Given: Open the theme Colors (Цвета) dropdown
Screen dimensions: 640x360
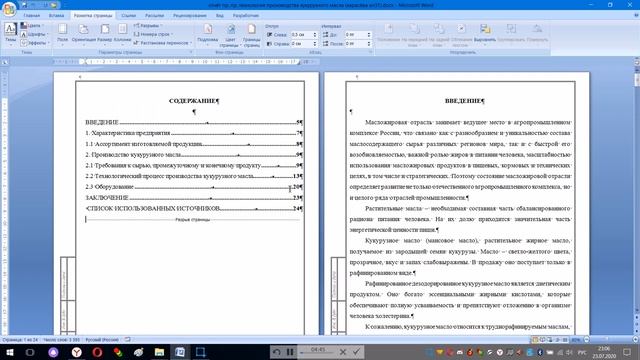Looking at the screenshot, I should click(x=33, y=26).
